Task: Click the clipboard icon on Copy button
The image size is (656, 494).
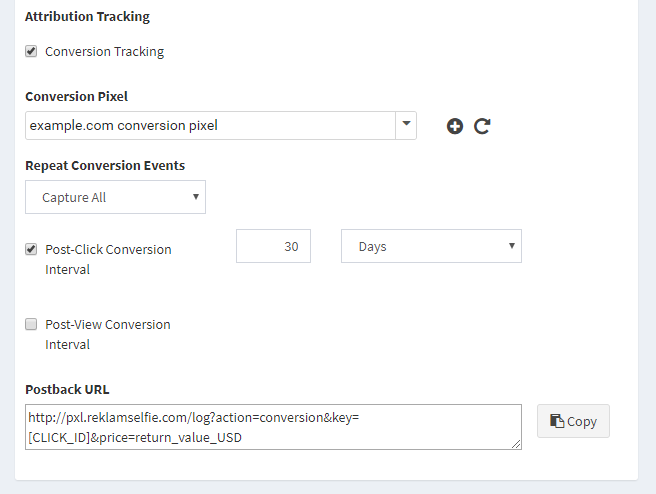Action: point(557,421)
